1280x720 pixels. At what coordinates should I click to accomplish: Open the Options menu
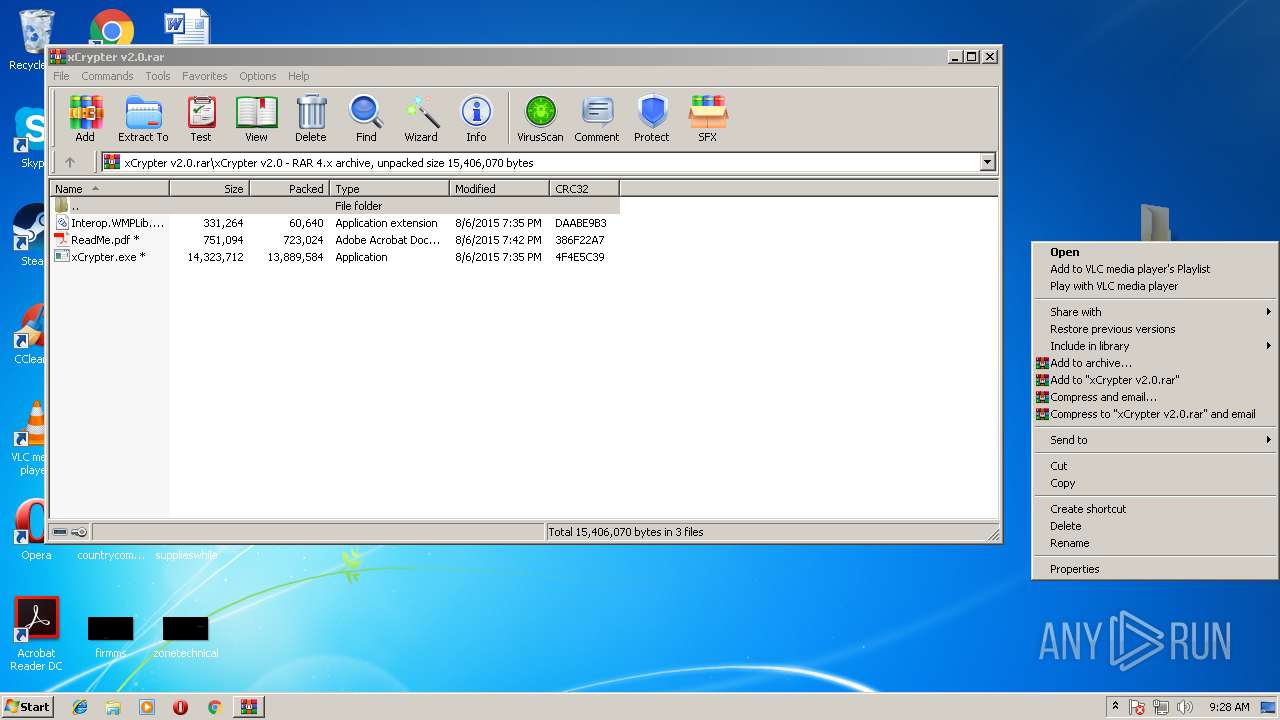click(x=258, y=76)
